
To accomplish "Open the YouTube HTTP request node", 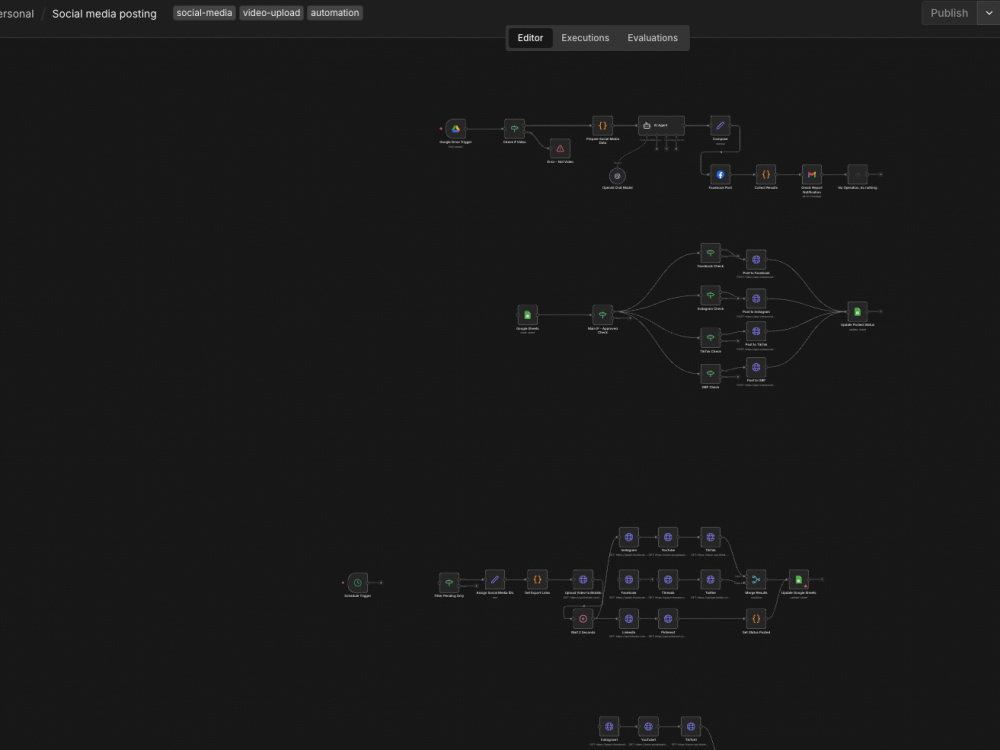I will tap(668, 537).
